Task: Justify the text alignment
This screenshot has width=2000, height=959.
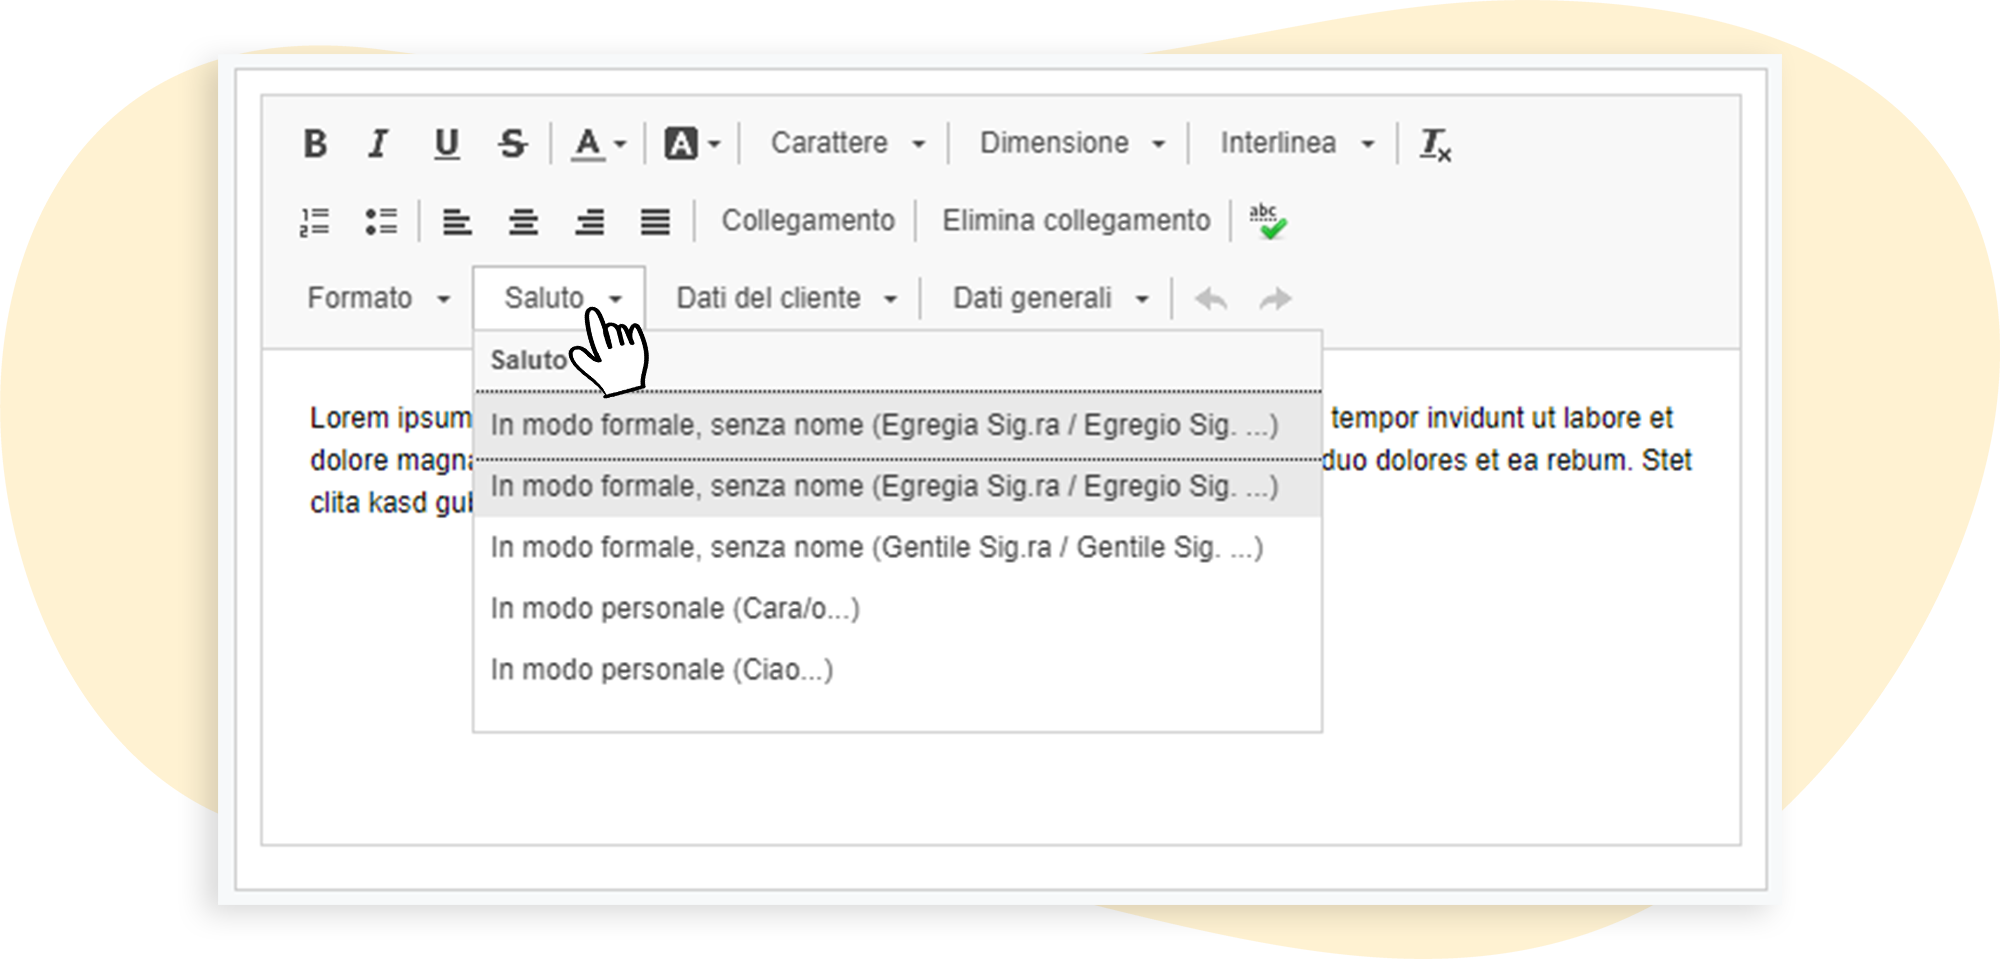Action: [x=655, y=221]
